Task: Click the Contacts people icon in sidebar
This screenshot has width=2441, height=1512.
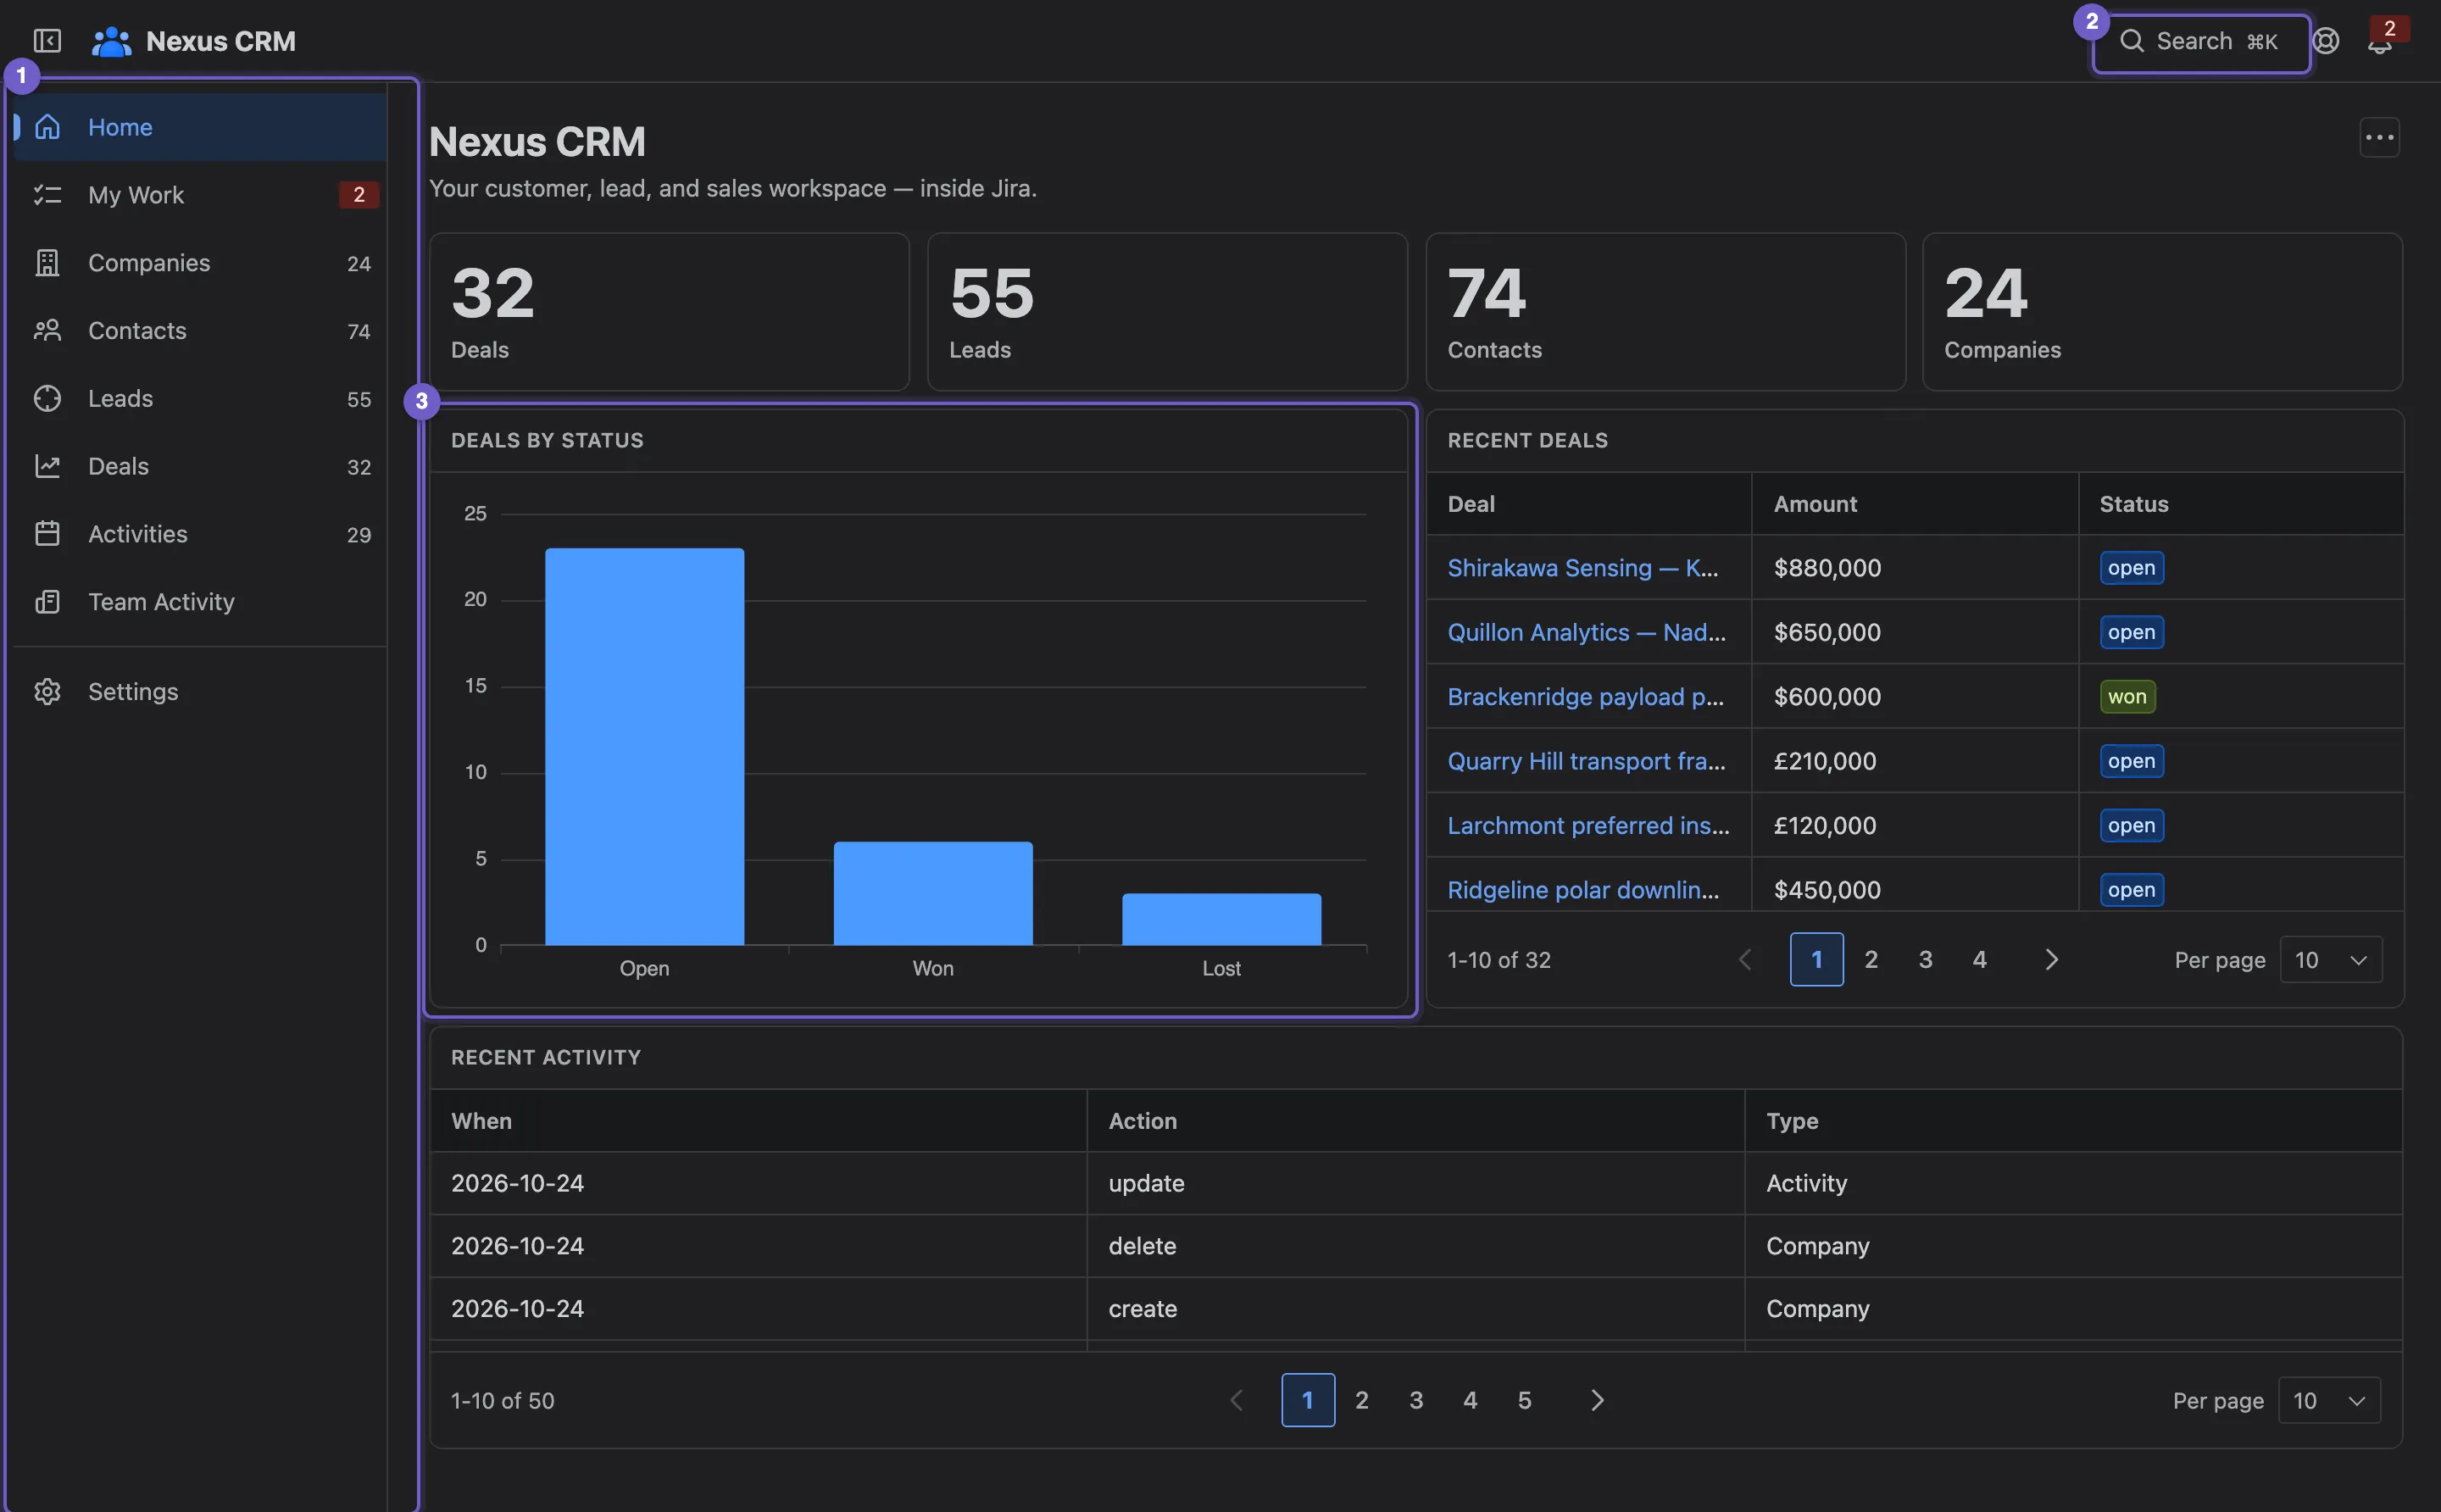Action: [x=47, y=331]
